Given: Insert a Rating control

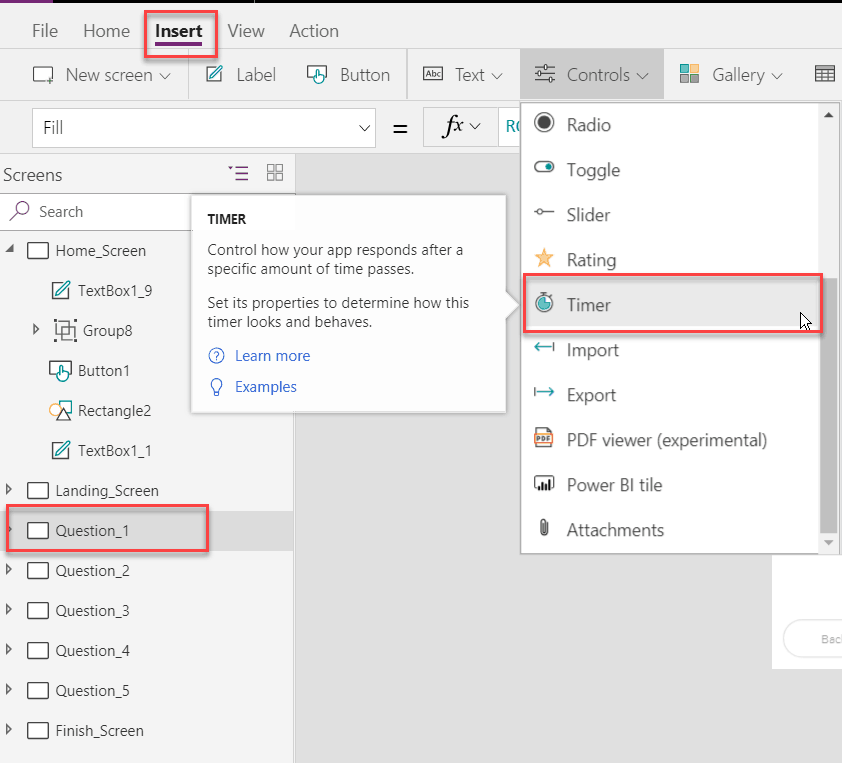Looking at the screenshot, I should click(670, 260).
